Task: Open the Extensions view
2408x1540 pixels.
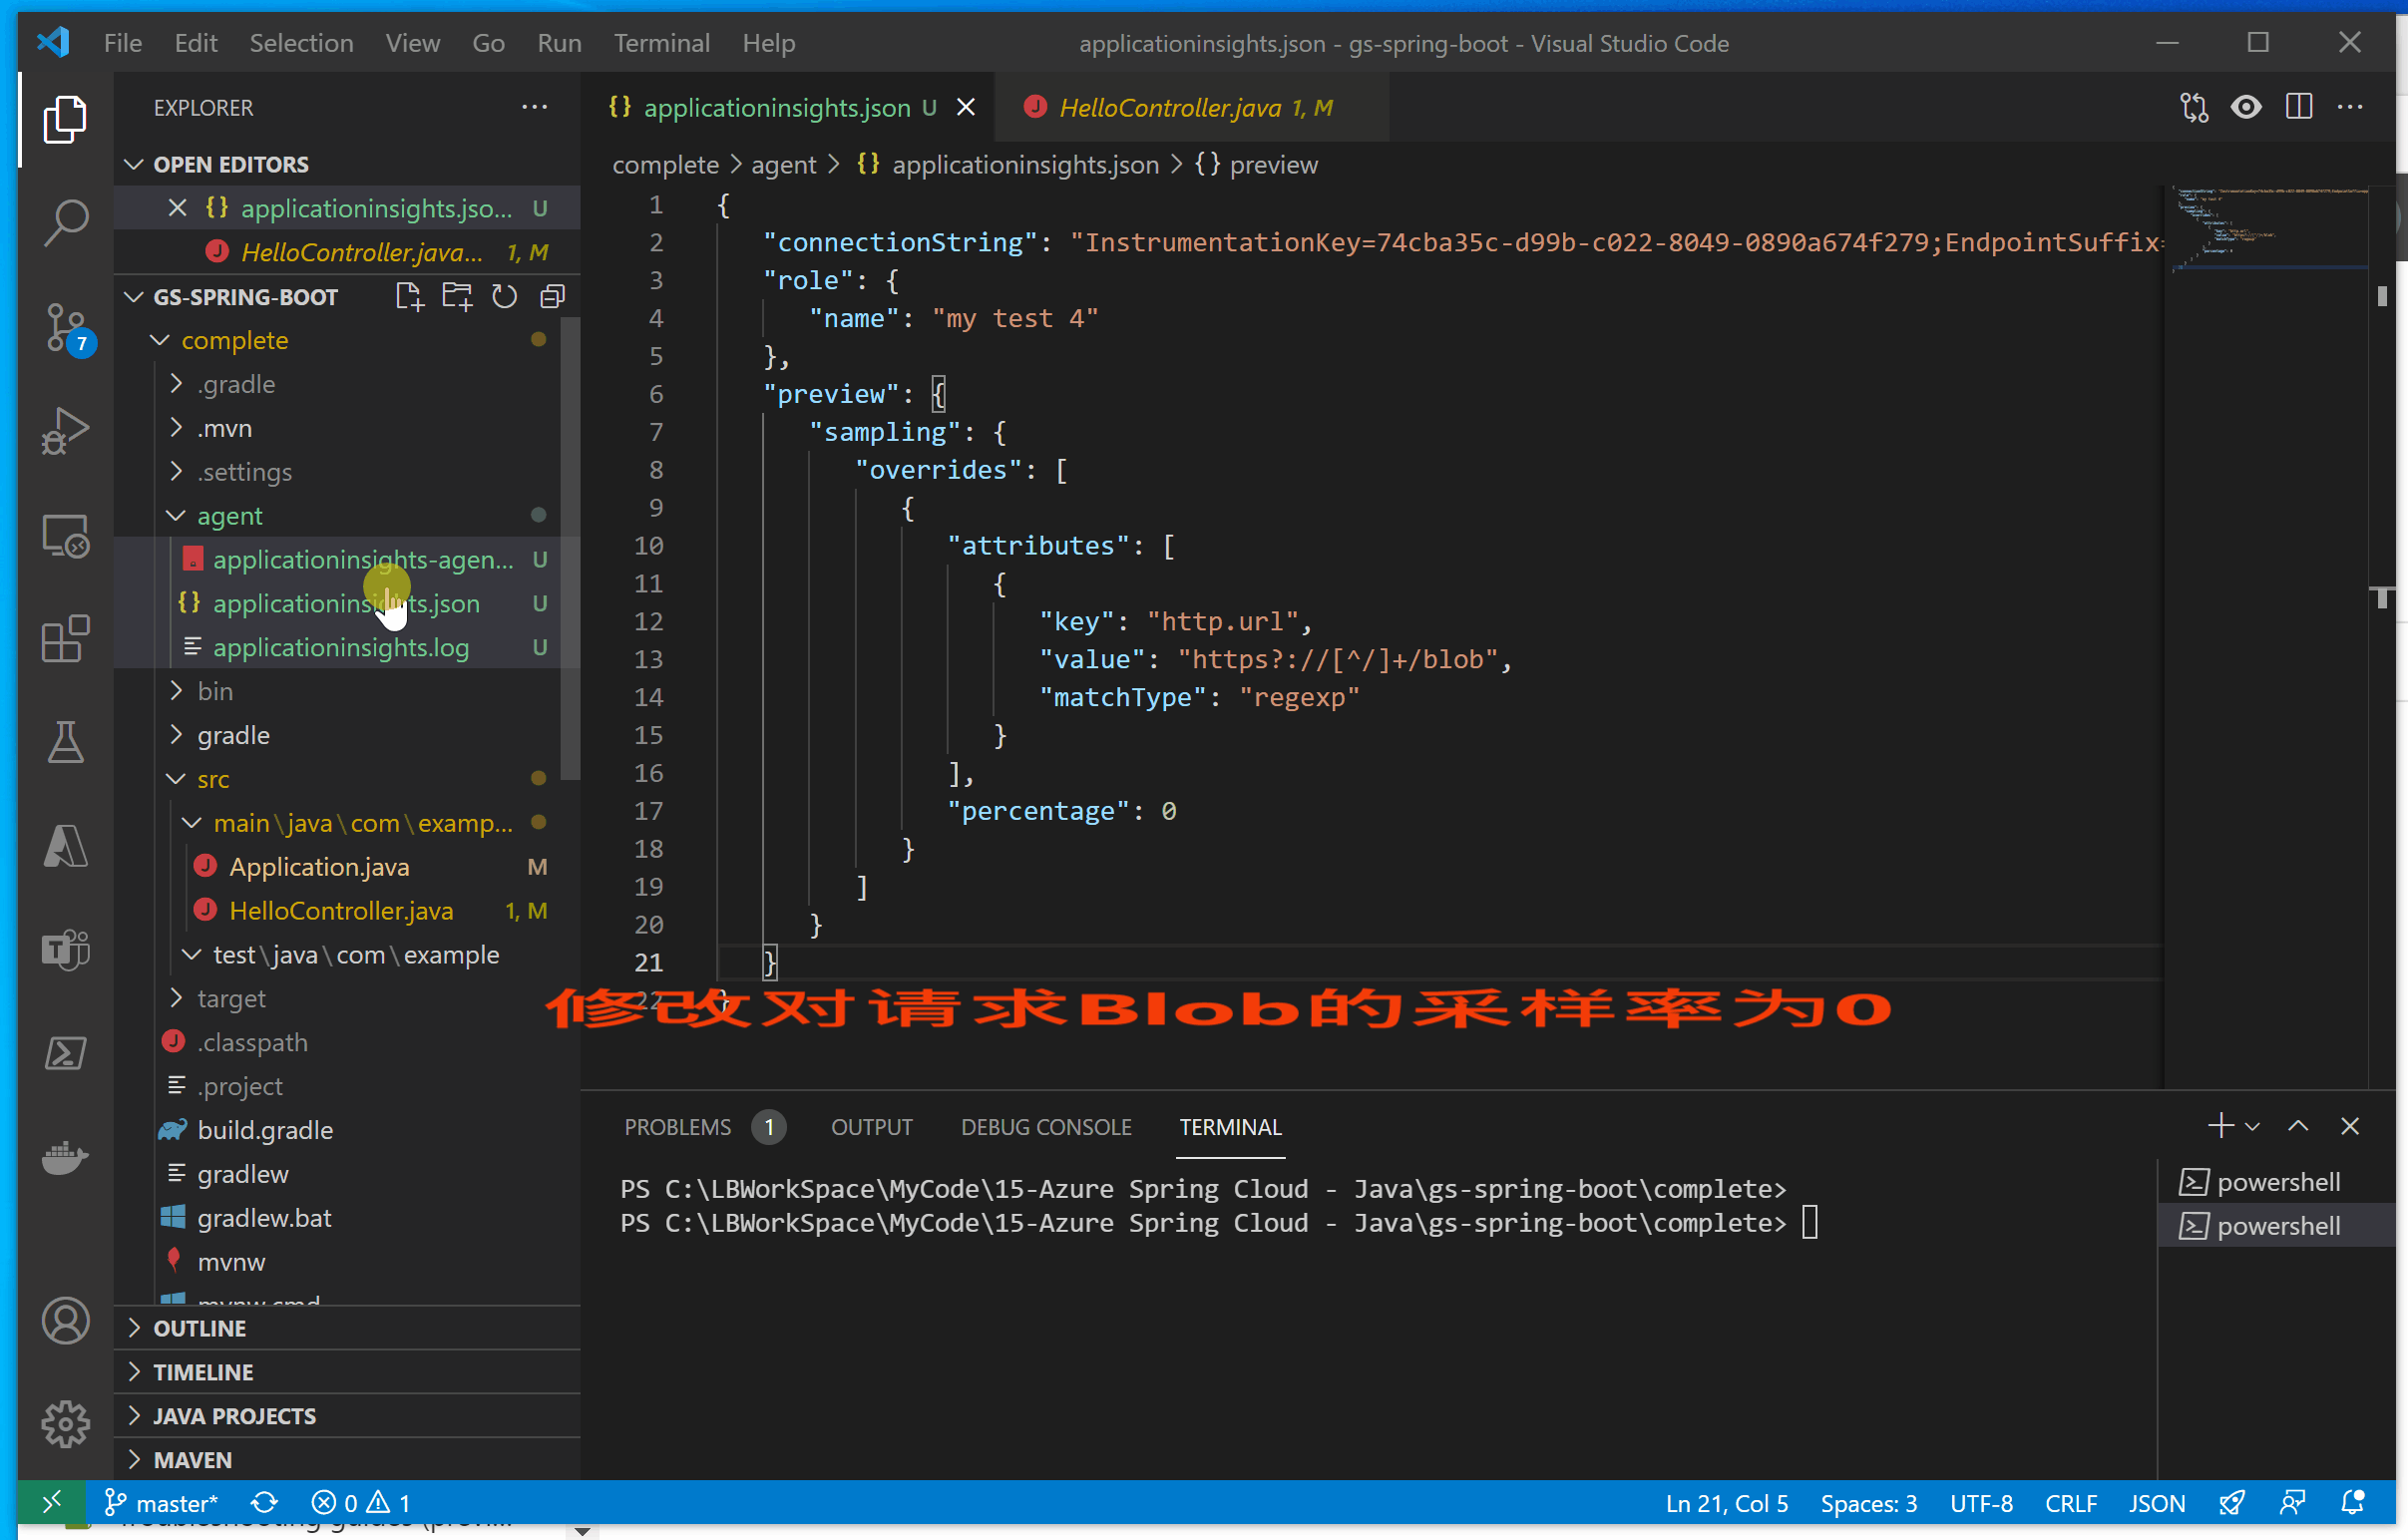Action: (x=66, y=639)
